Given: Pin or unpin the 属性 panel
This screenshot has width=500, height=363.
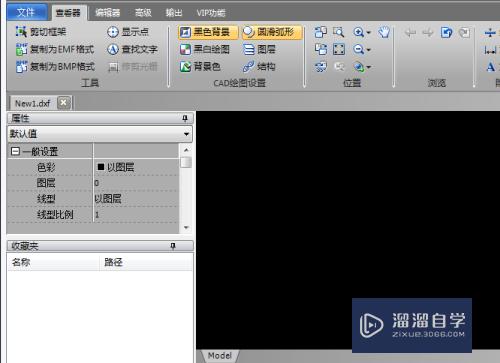Looking at the screenshot, I should tap(185, 118).
